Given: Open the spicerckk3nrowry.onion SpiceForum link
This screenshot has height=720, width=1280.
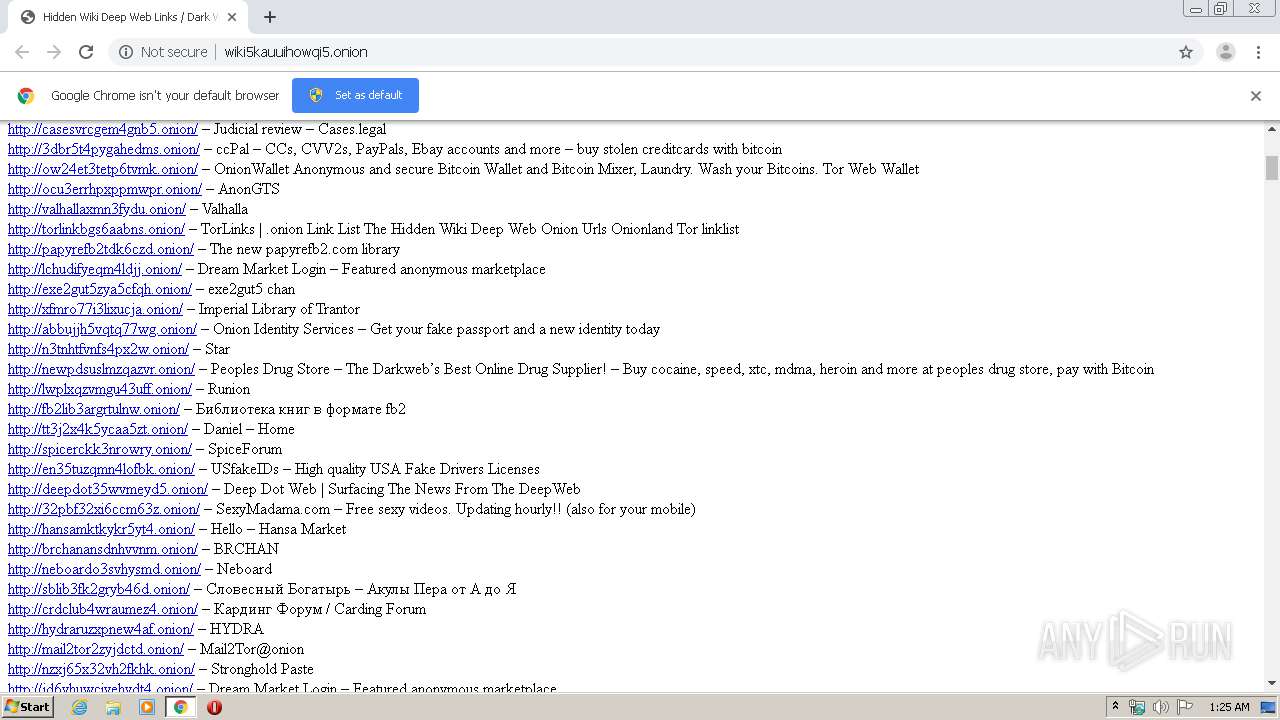Looking at the screenshot, I should (x=100, y=449).
